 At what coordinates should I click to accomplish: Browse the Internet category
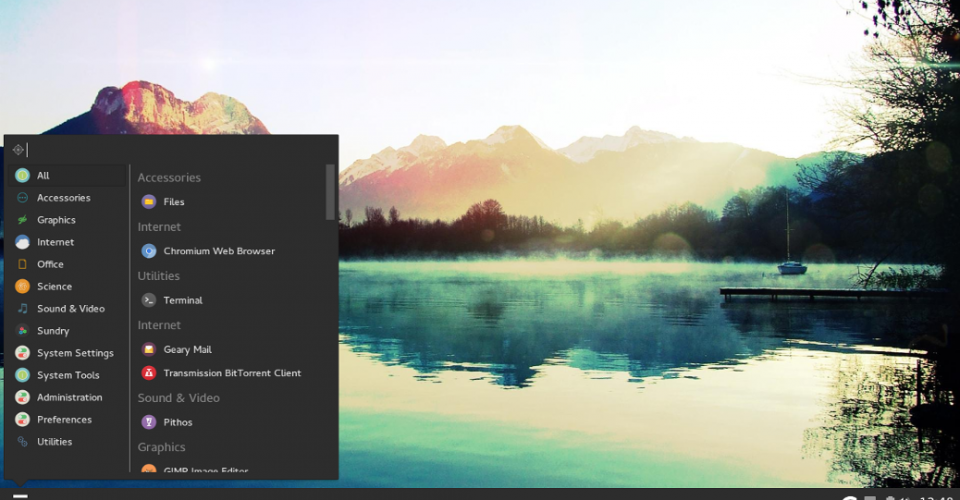point(55,242)
